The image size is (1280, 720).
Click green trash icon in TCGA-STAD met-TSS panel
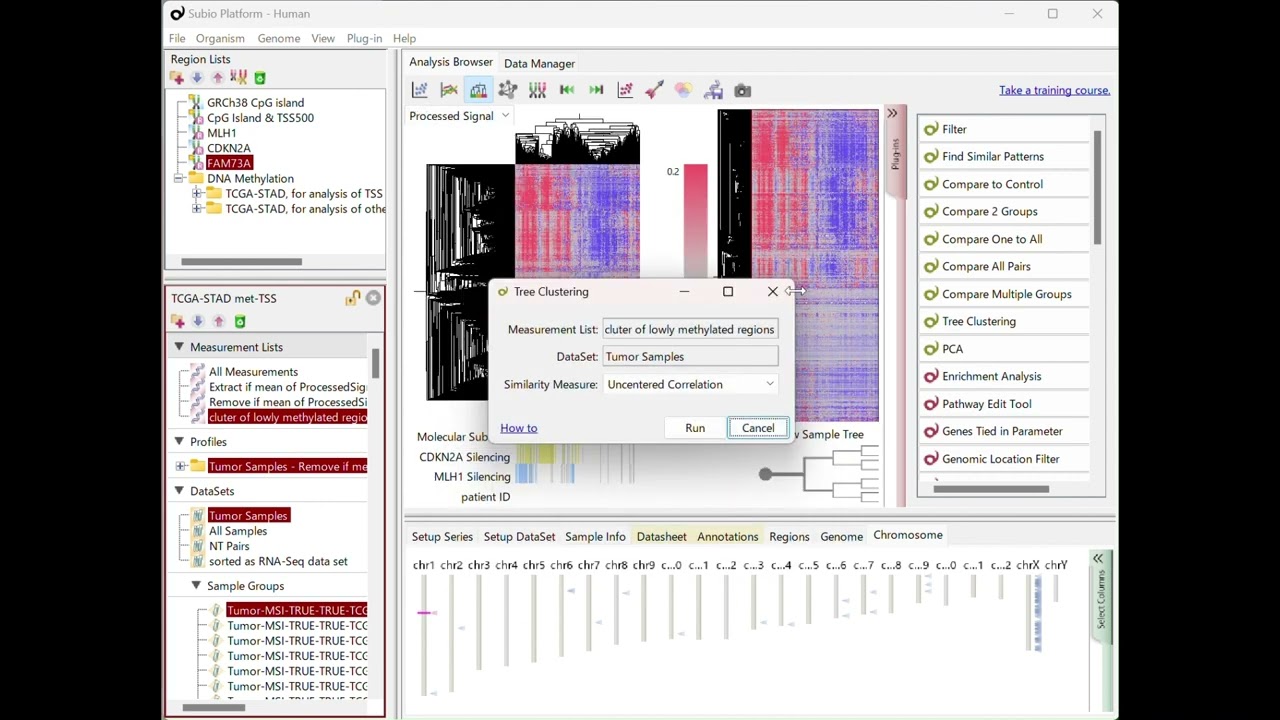(x=240, y=321)
